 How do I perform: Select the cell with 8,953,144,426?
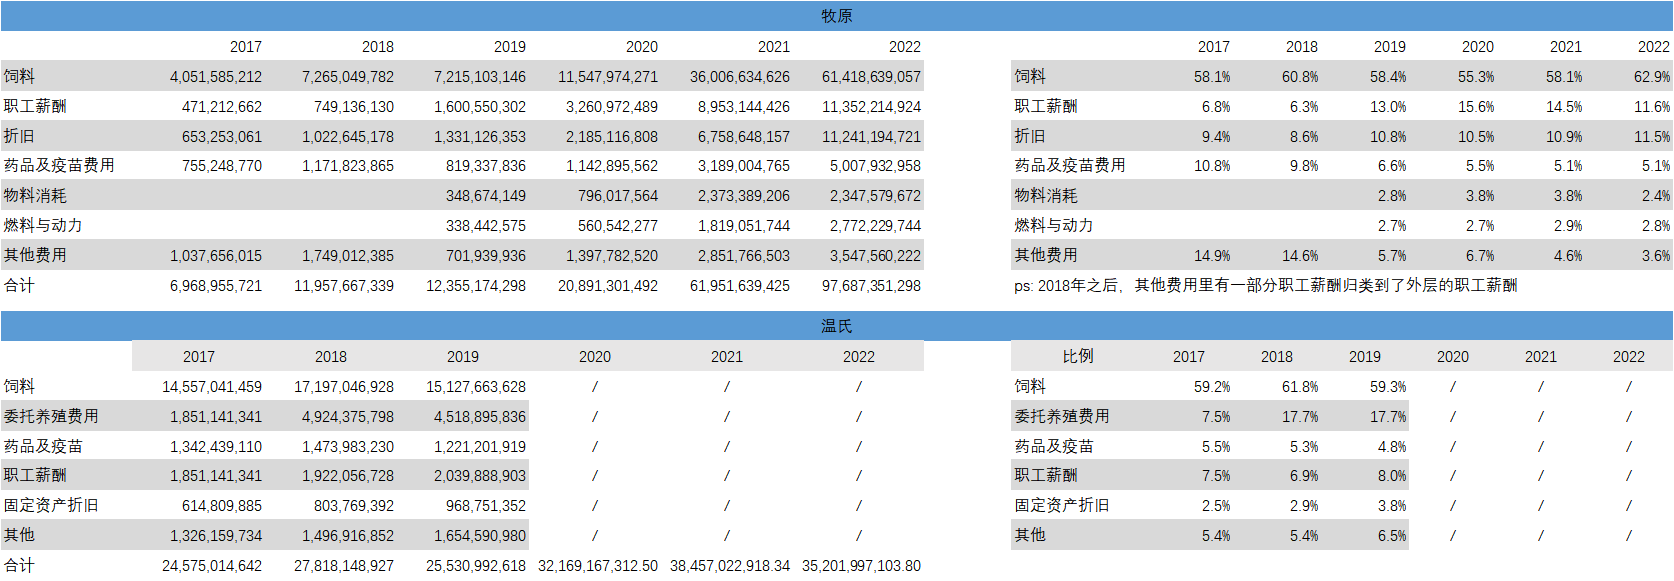[744, 107]
